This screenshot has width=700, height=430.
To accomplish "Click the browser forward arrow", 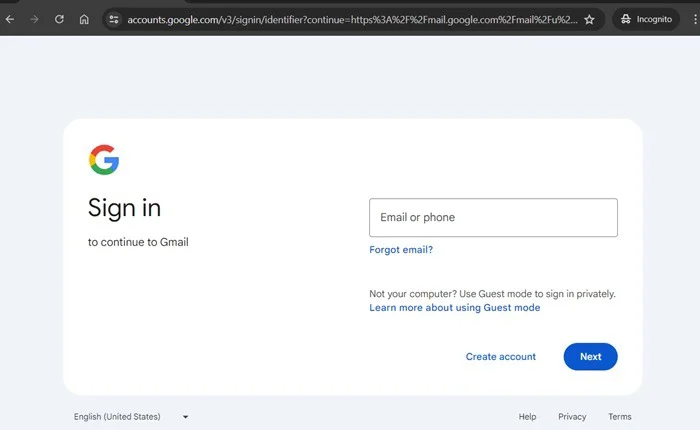I will [x=34, y=19].
